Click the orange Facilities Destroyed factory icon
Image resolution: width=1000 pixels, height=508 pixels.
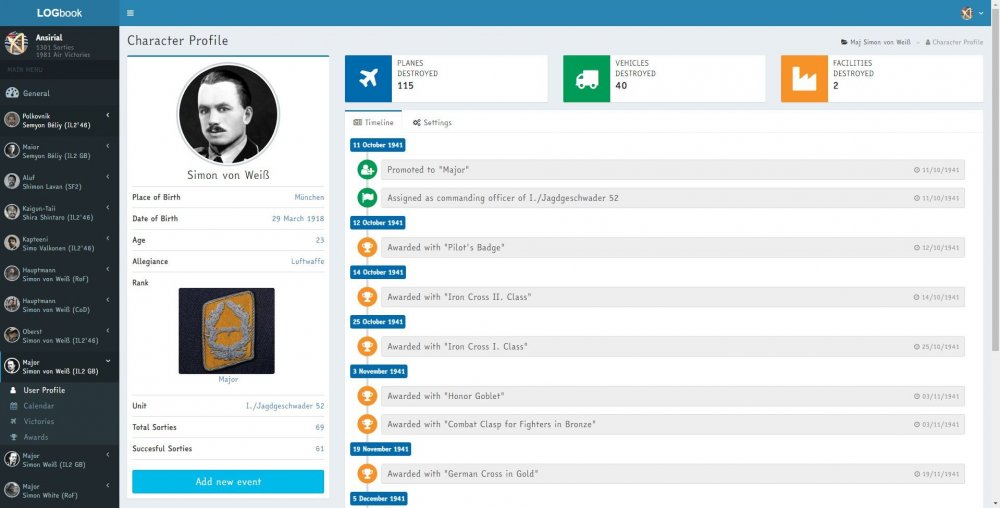coord(804,78)
